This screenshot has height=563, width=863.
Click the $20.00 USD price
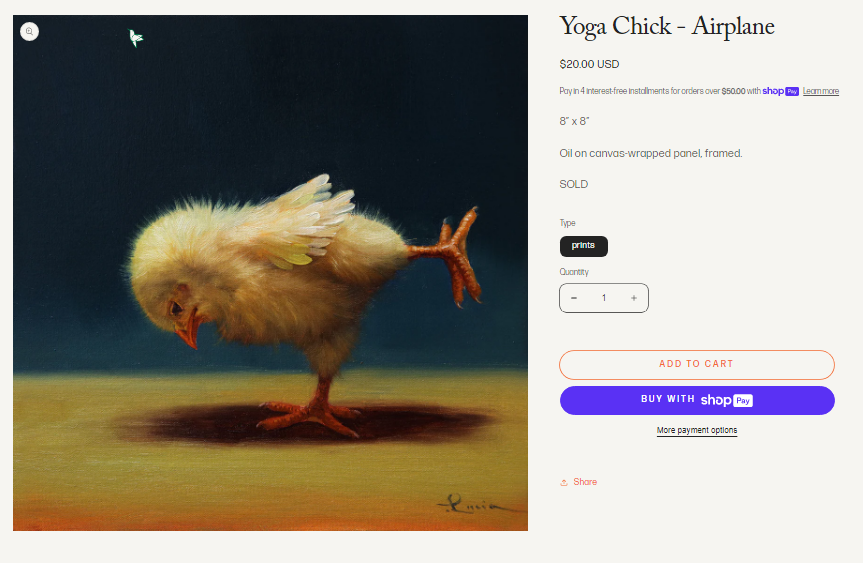[589, 64]
